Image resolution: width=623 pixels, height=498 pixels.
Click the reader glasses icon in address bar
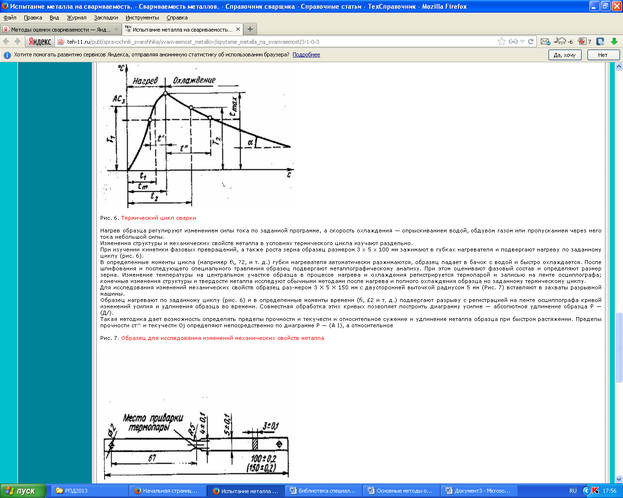click(x=513, y=42)
